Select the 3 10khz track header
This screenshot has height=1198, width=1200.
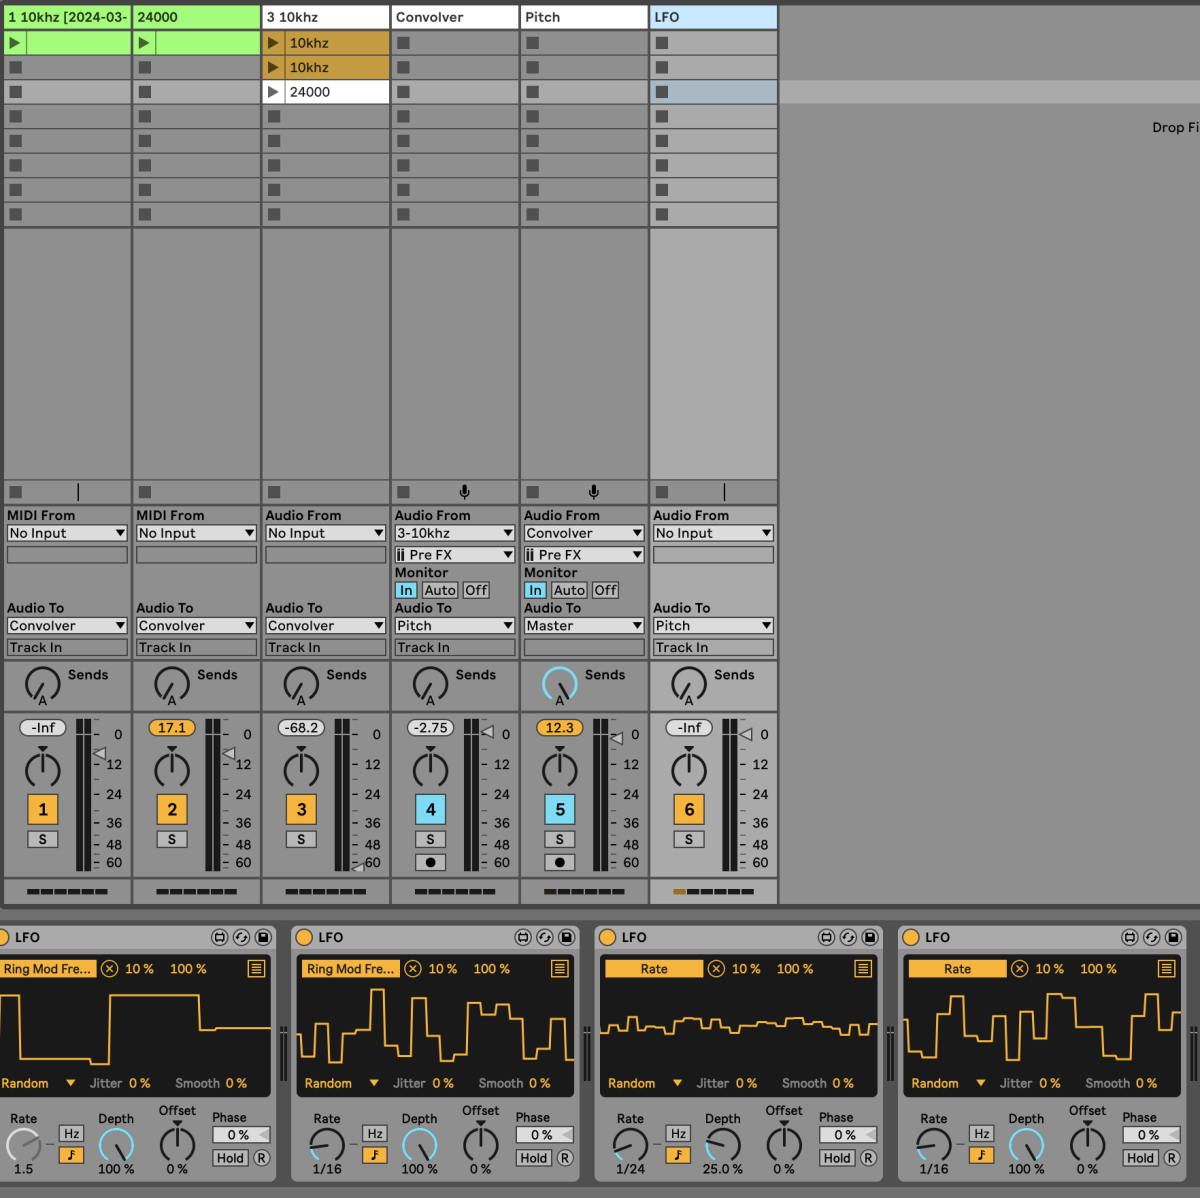[x=326, y=17]
